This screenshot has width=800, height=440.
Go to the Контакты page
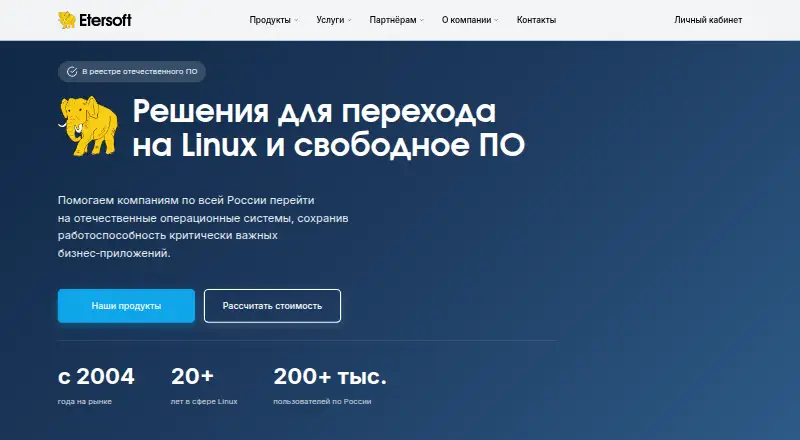536,20
